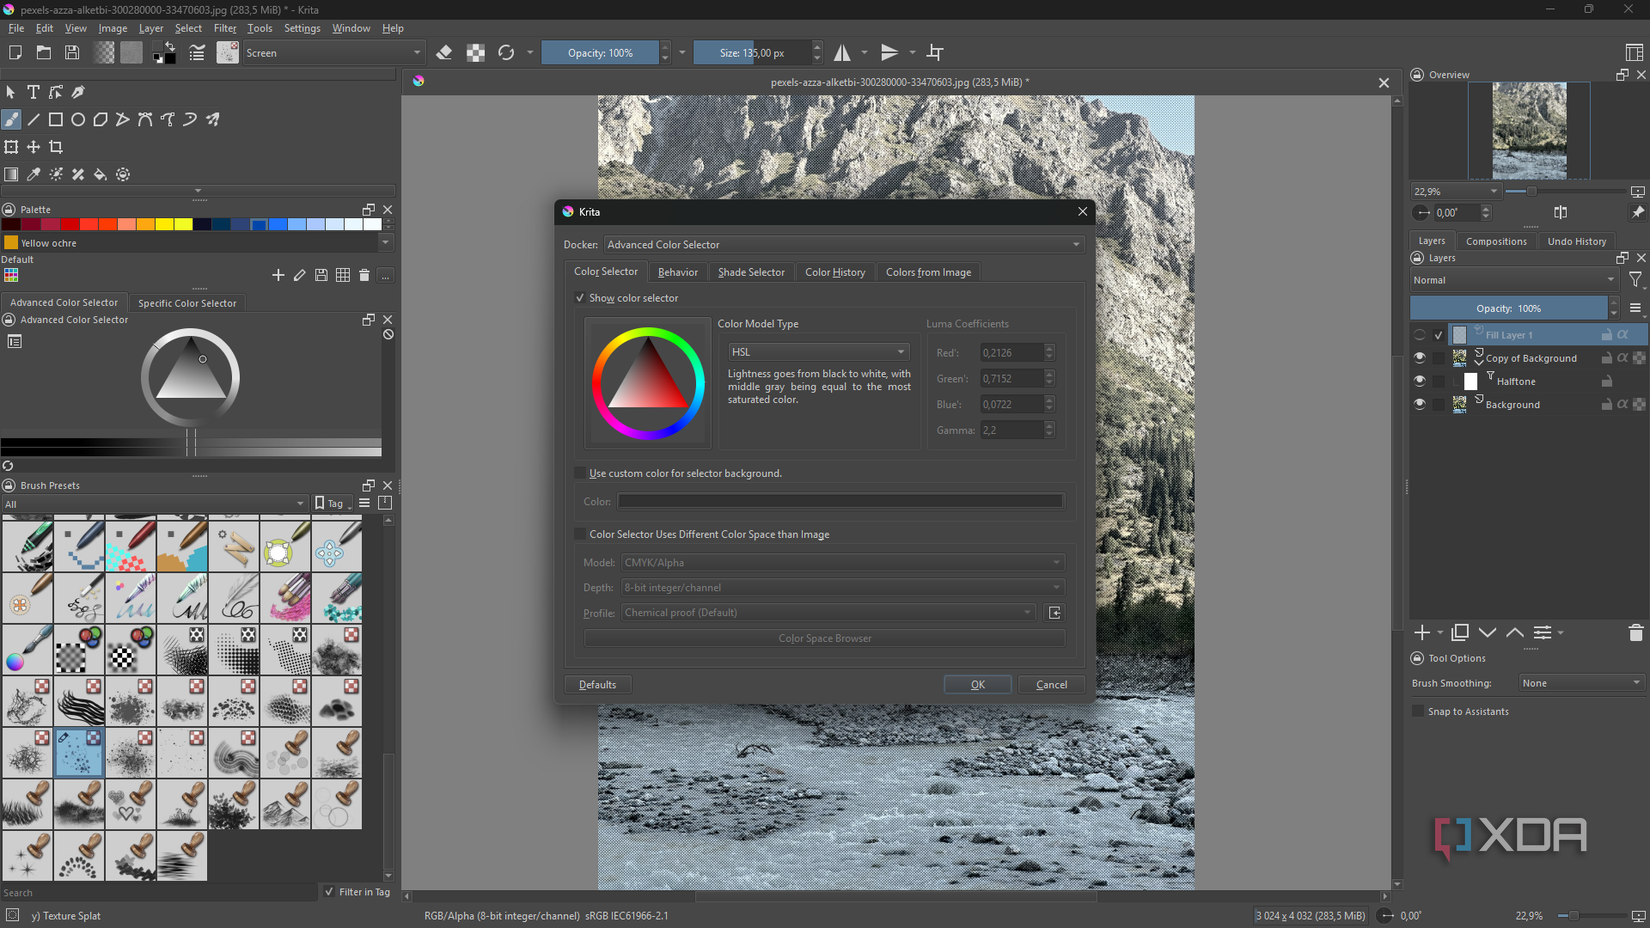1650x928 pixels.
Task: Select the Move tool
Action: (33, 146)
